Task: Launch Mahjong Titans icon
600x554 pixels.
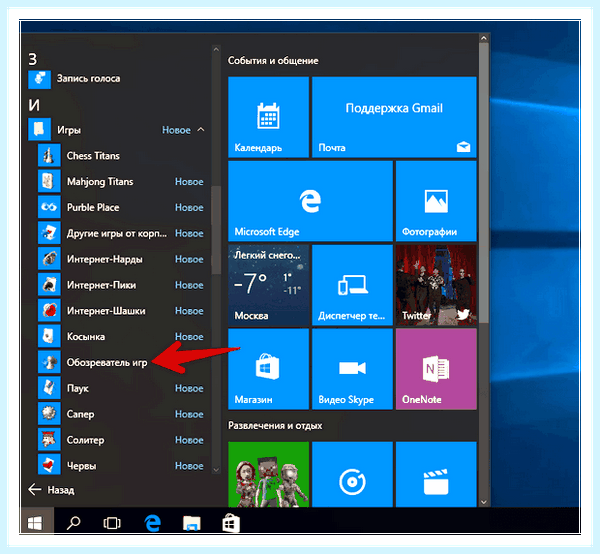Action: coord(49,181)
